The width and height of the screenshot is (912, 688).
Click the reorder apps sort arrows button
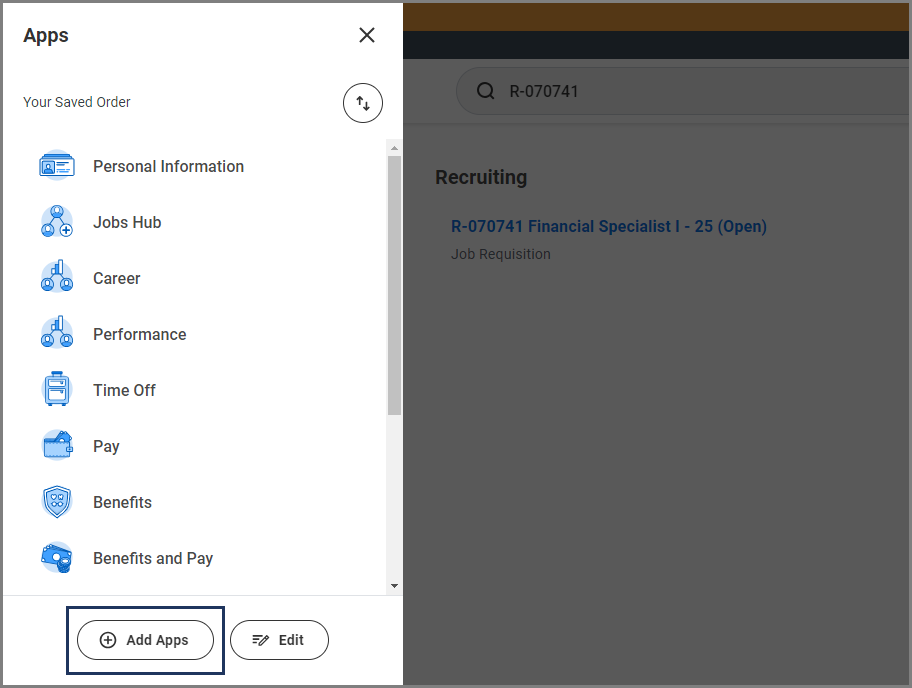pyautogui.click(x=363, y=103)
